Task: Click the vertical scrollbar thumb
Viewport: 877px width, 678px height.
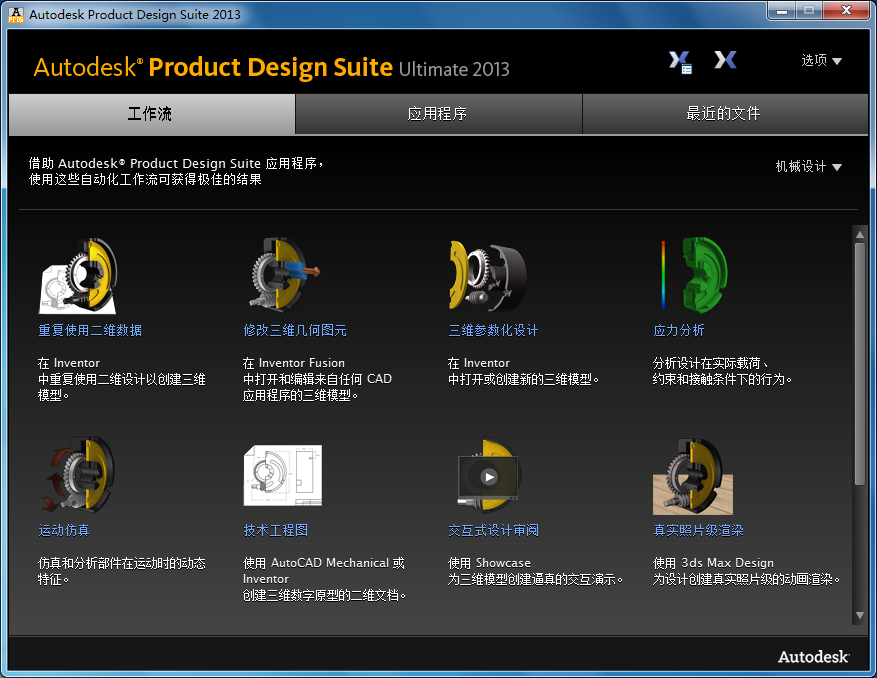Action: point(860,364)
